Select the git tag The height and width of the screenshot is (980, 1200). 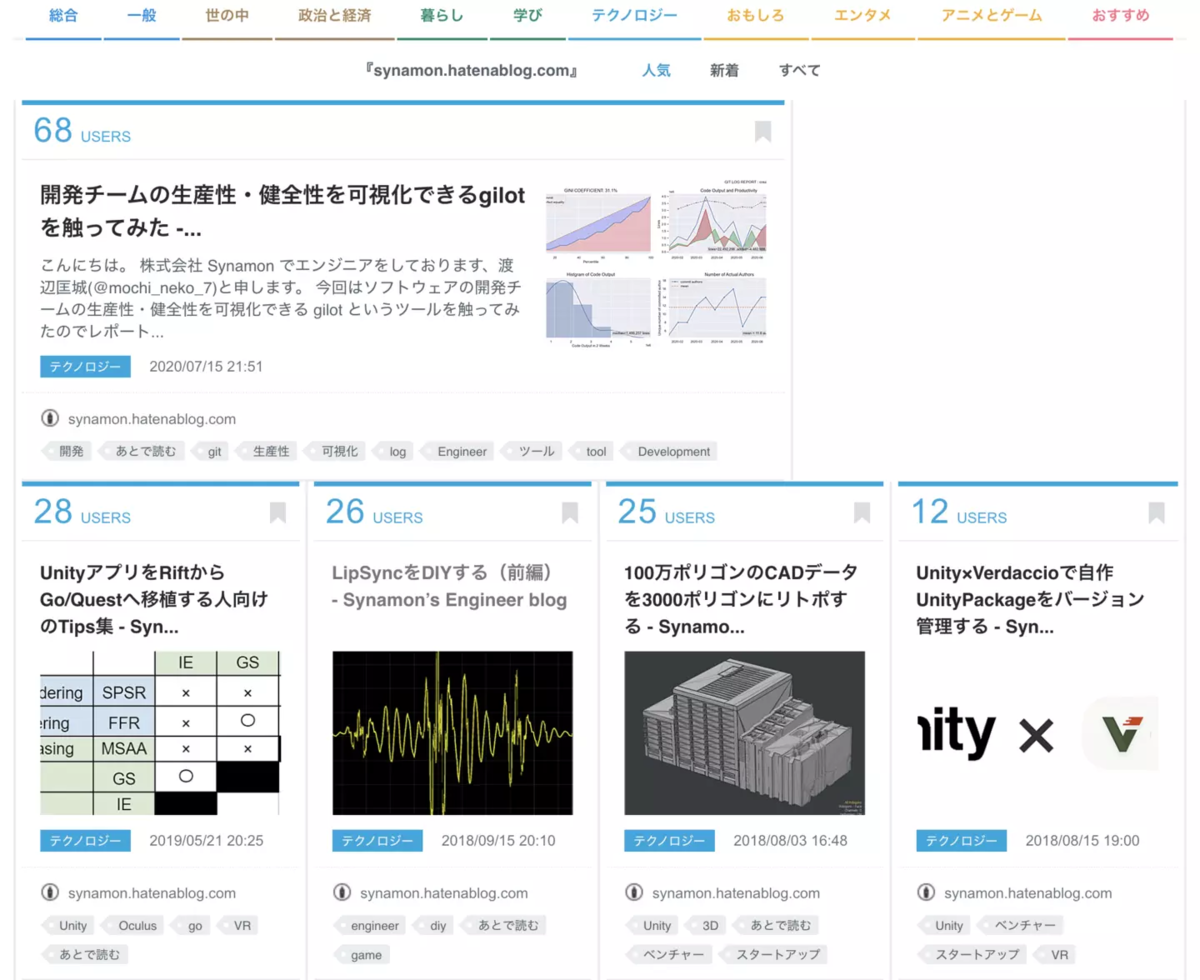pos(211,451)
